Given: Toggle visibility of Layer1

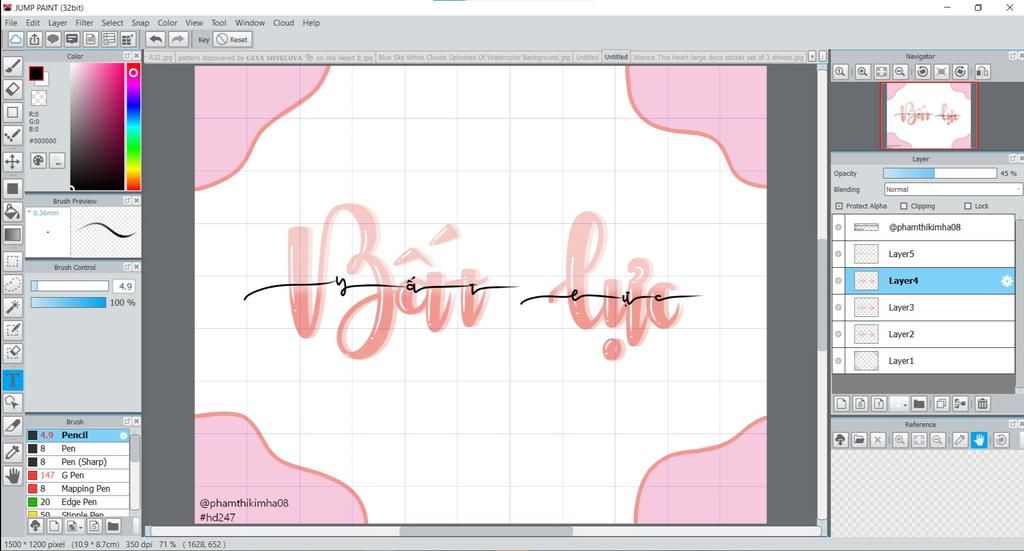Looking at the screenshot, I should [x=838, y=361].
